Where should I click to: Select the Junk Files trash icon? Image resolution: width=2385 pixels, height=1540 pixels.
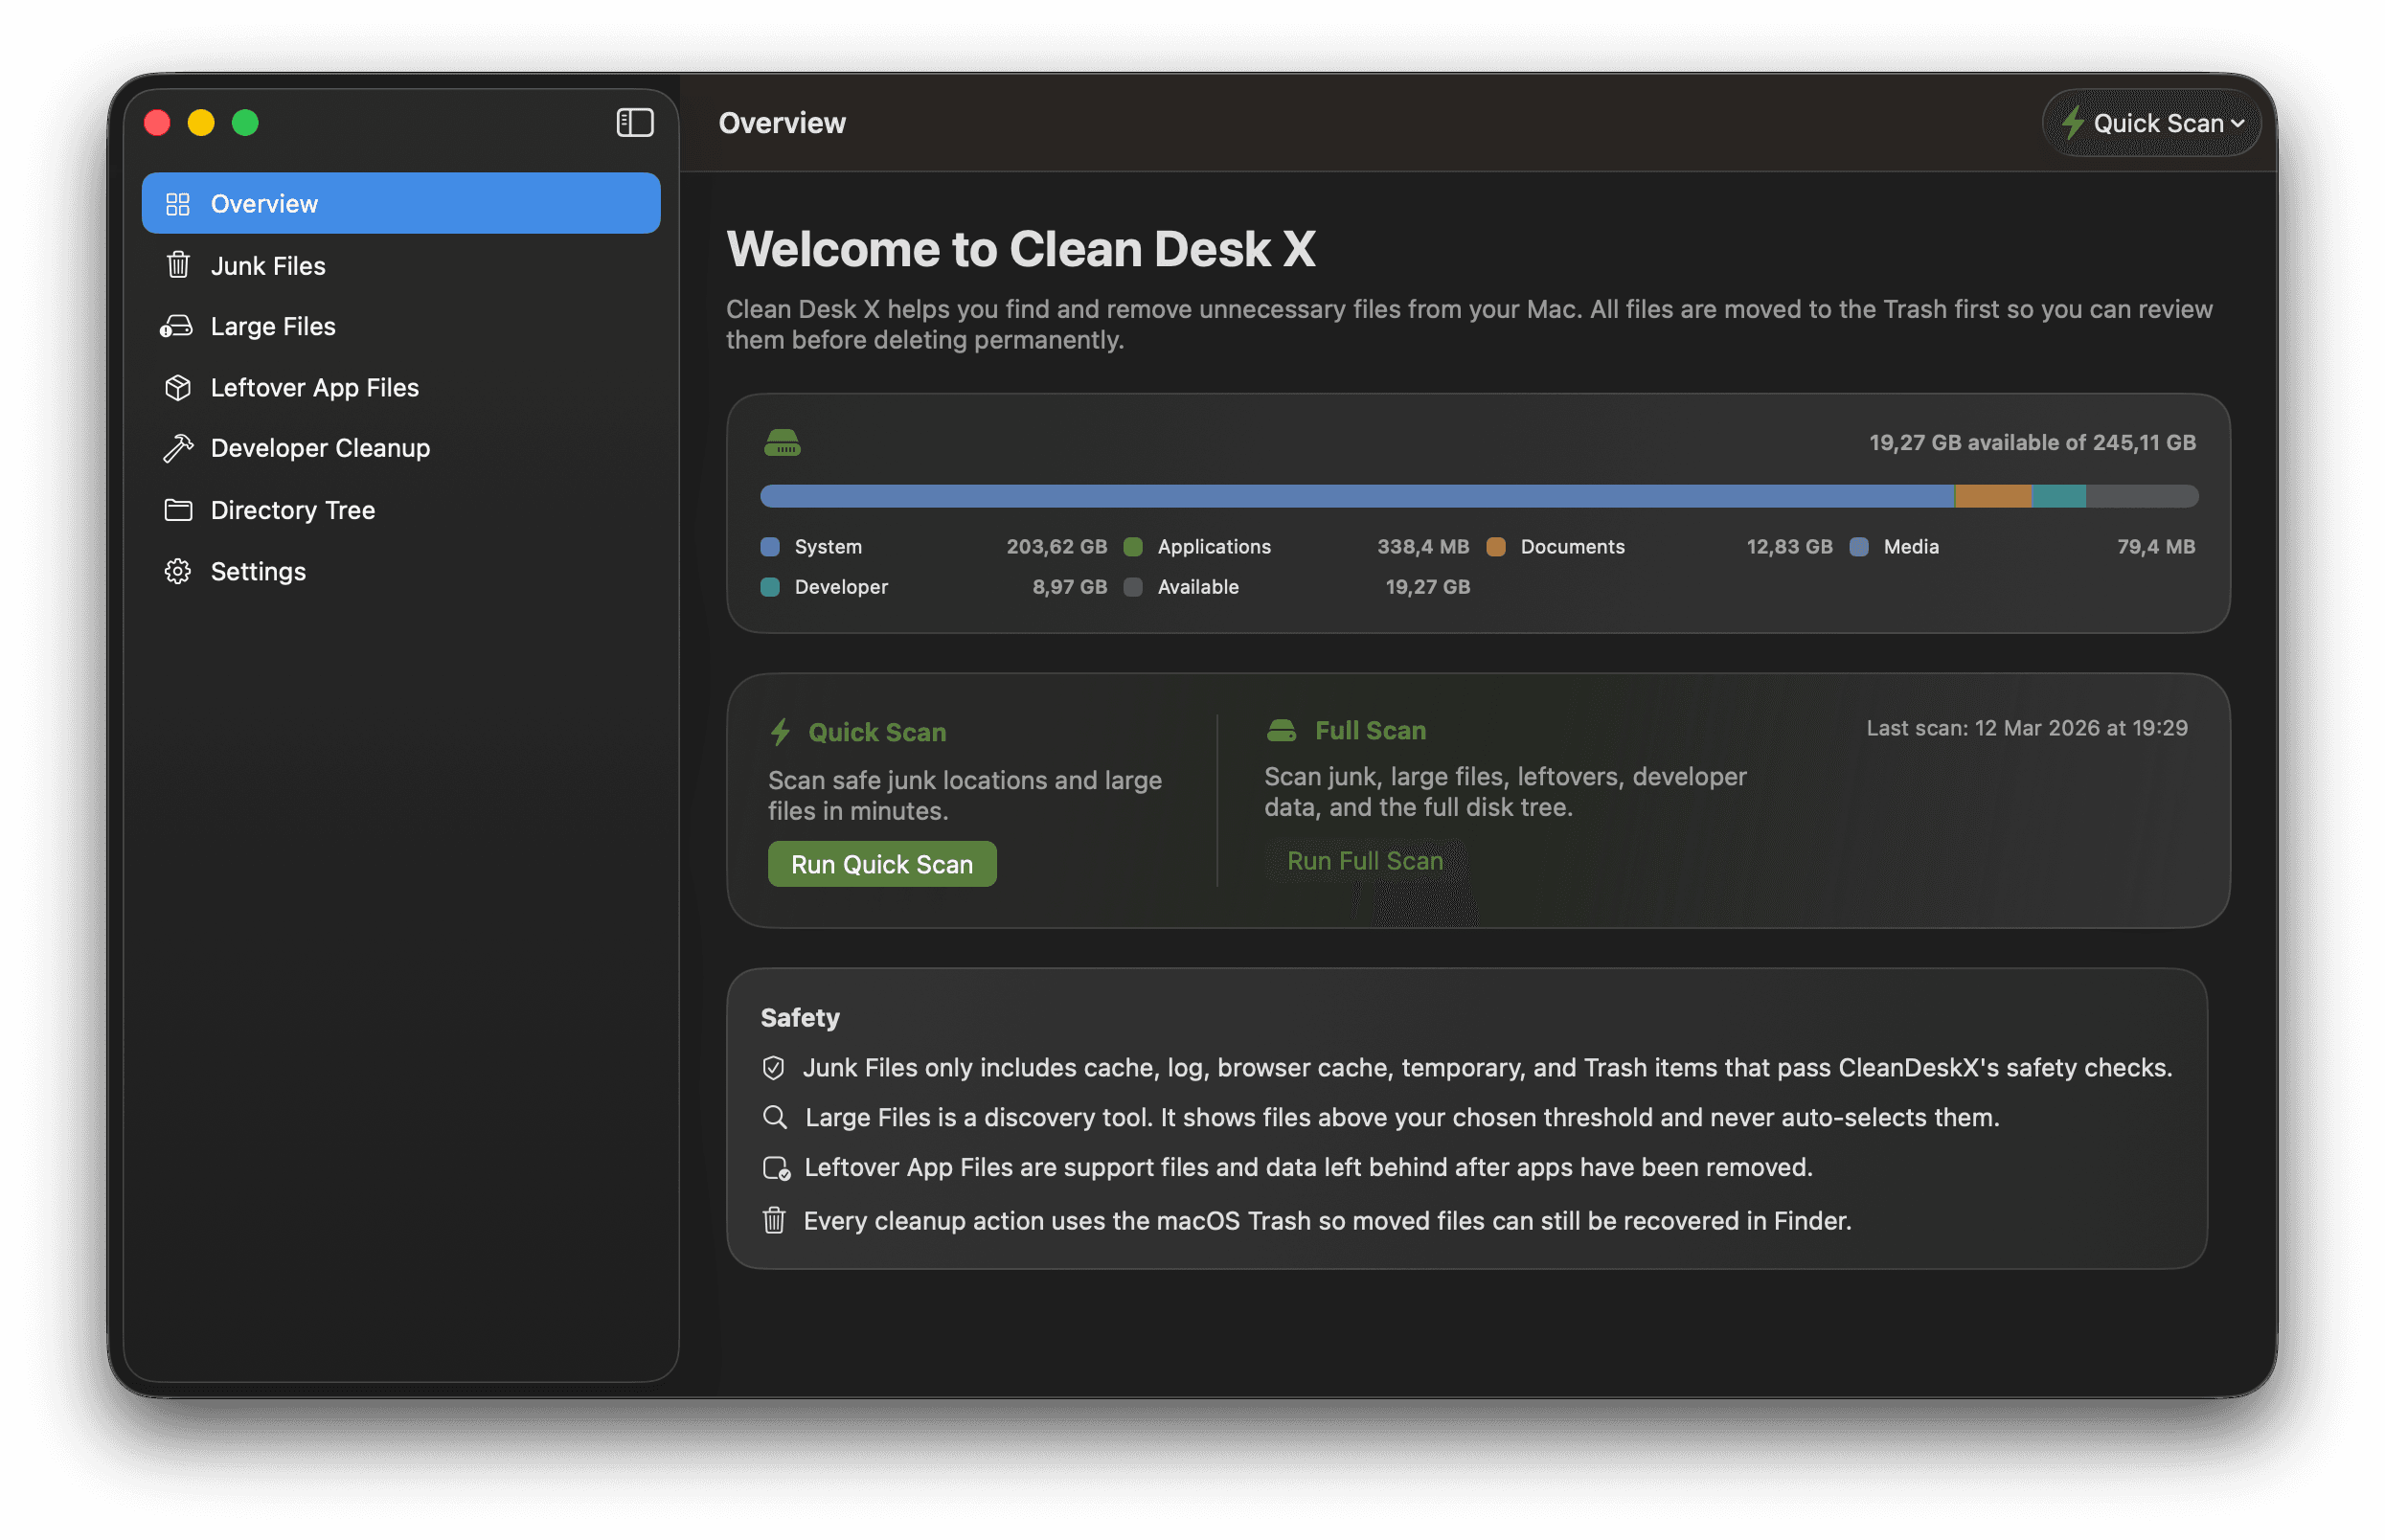coord(178,265)
